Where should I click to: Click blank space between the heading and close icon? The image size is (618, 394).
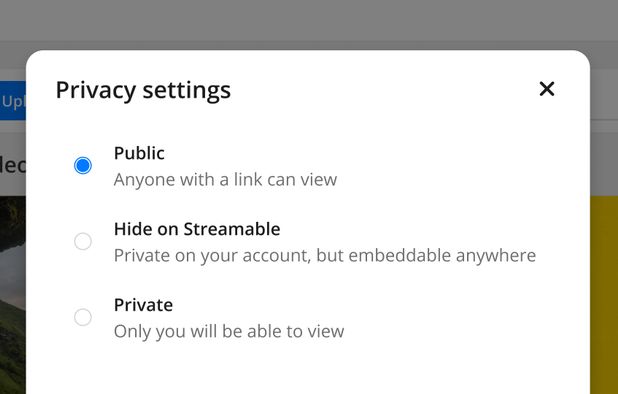click(x=384, y=90)
